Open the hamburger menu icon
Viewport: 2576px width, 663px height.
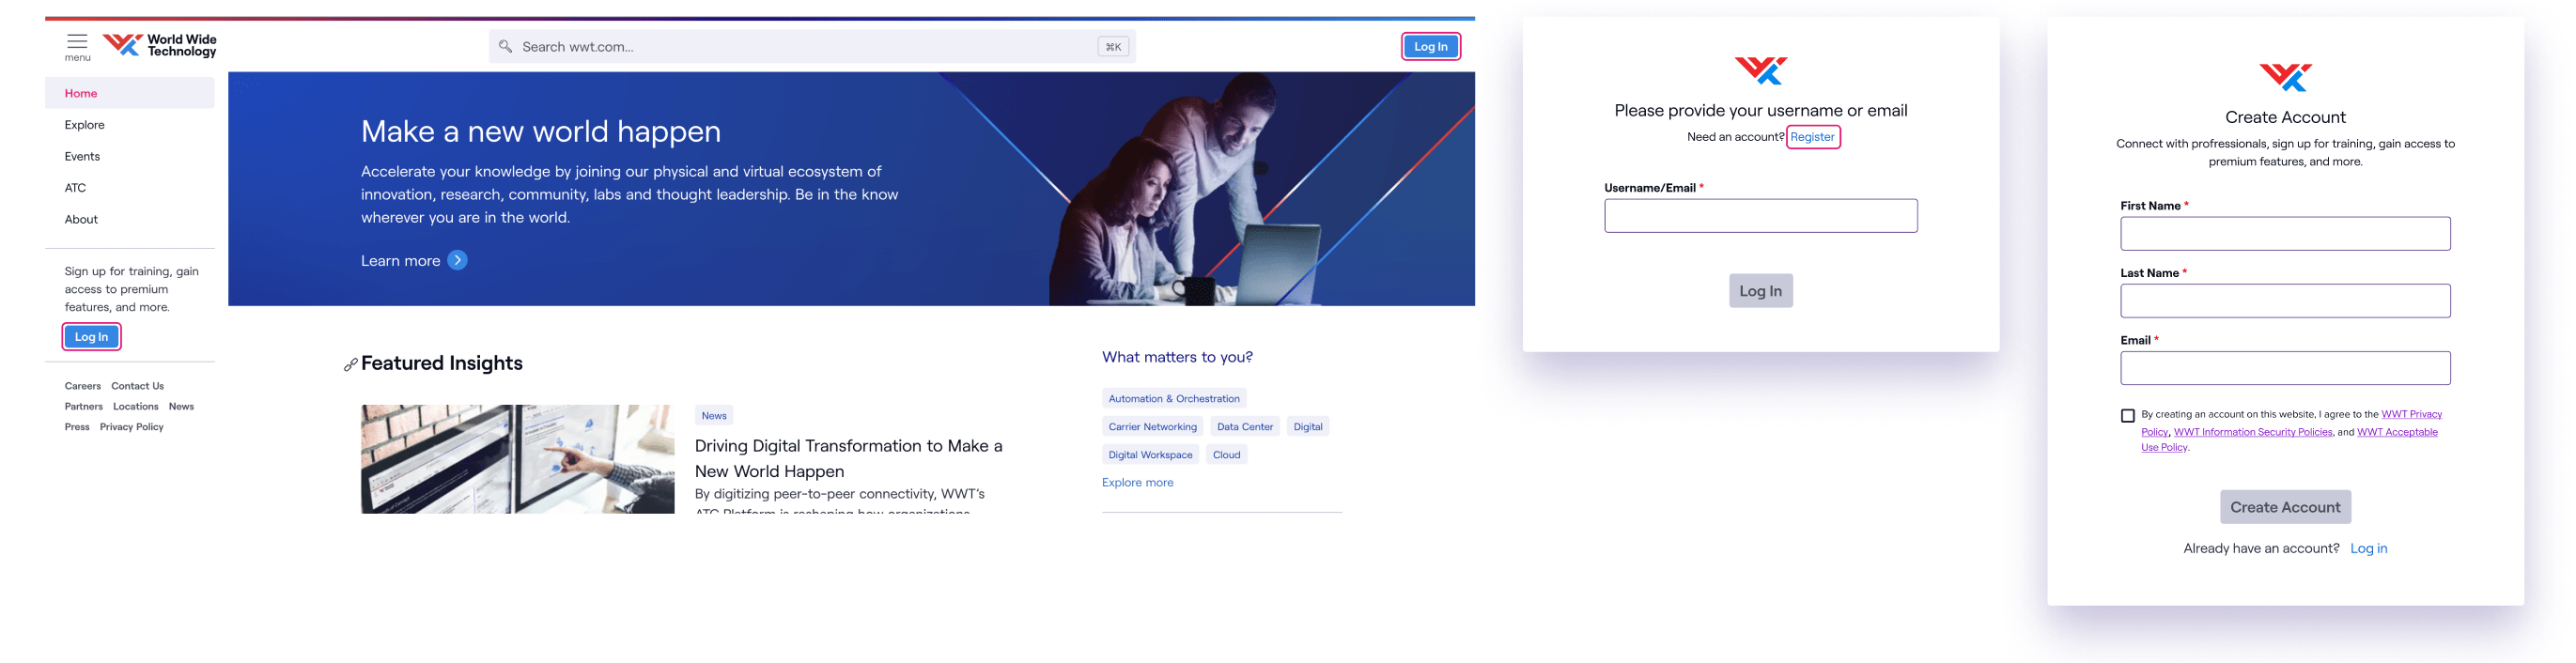click(77, 41)
